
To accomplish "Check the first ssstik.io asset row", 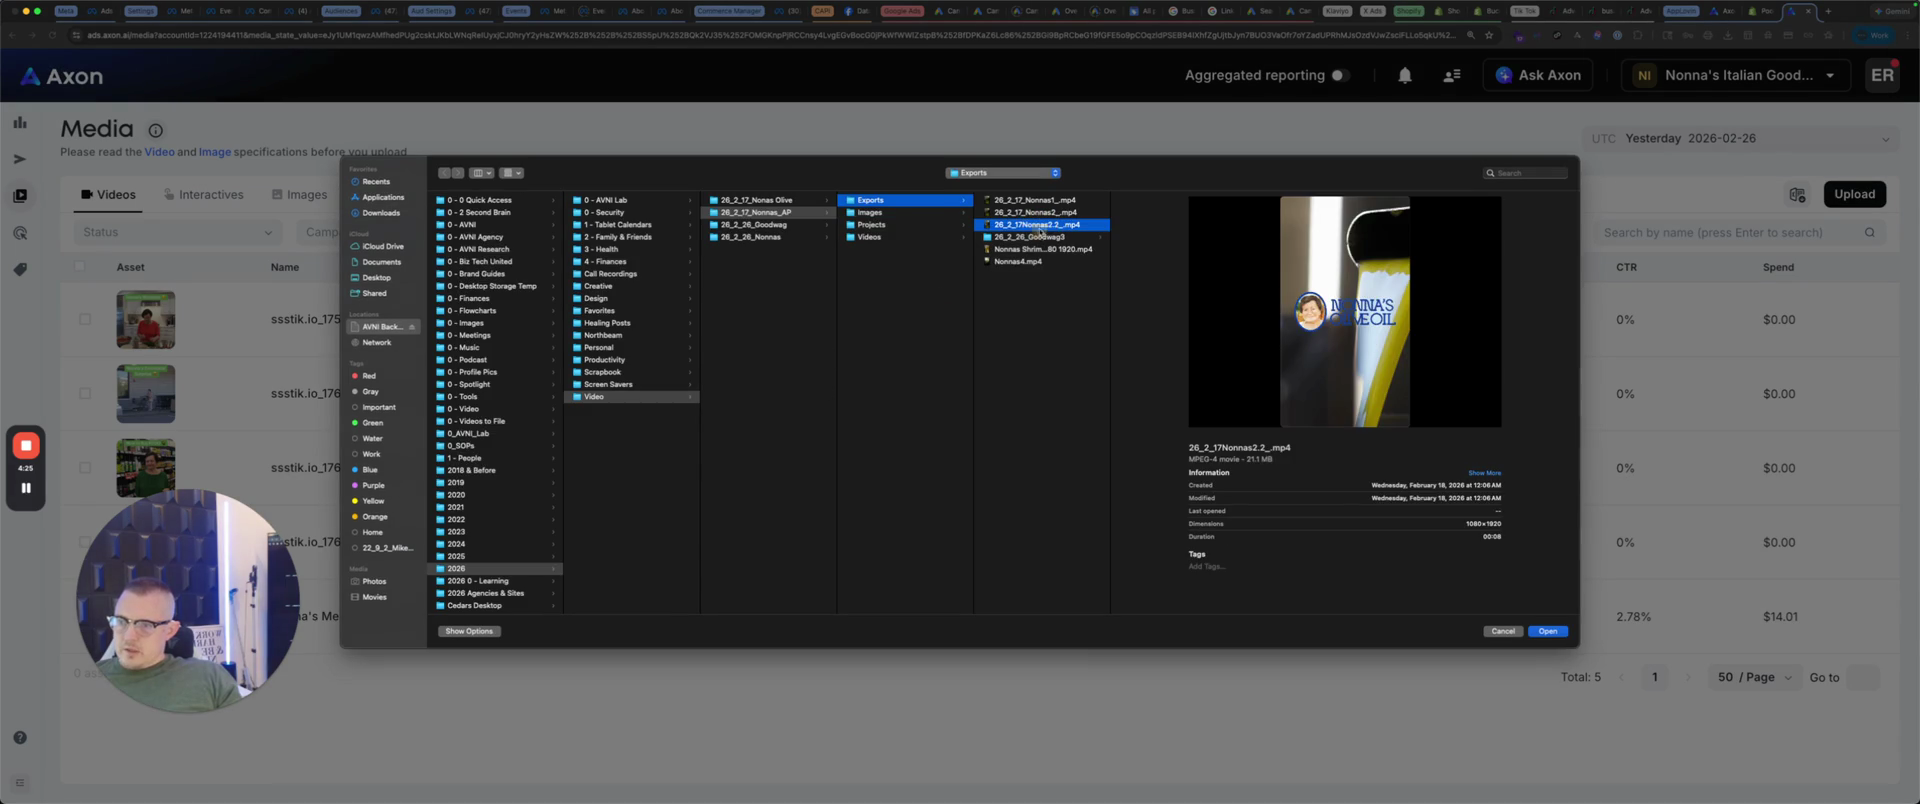I will point(85,320).
